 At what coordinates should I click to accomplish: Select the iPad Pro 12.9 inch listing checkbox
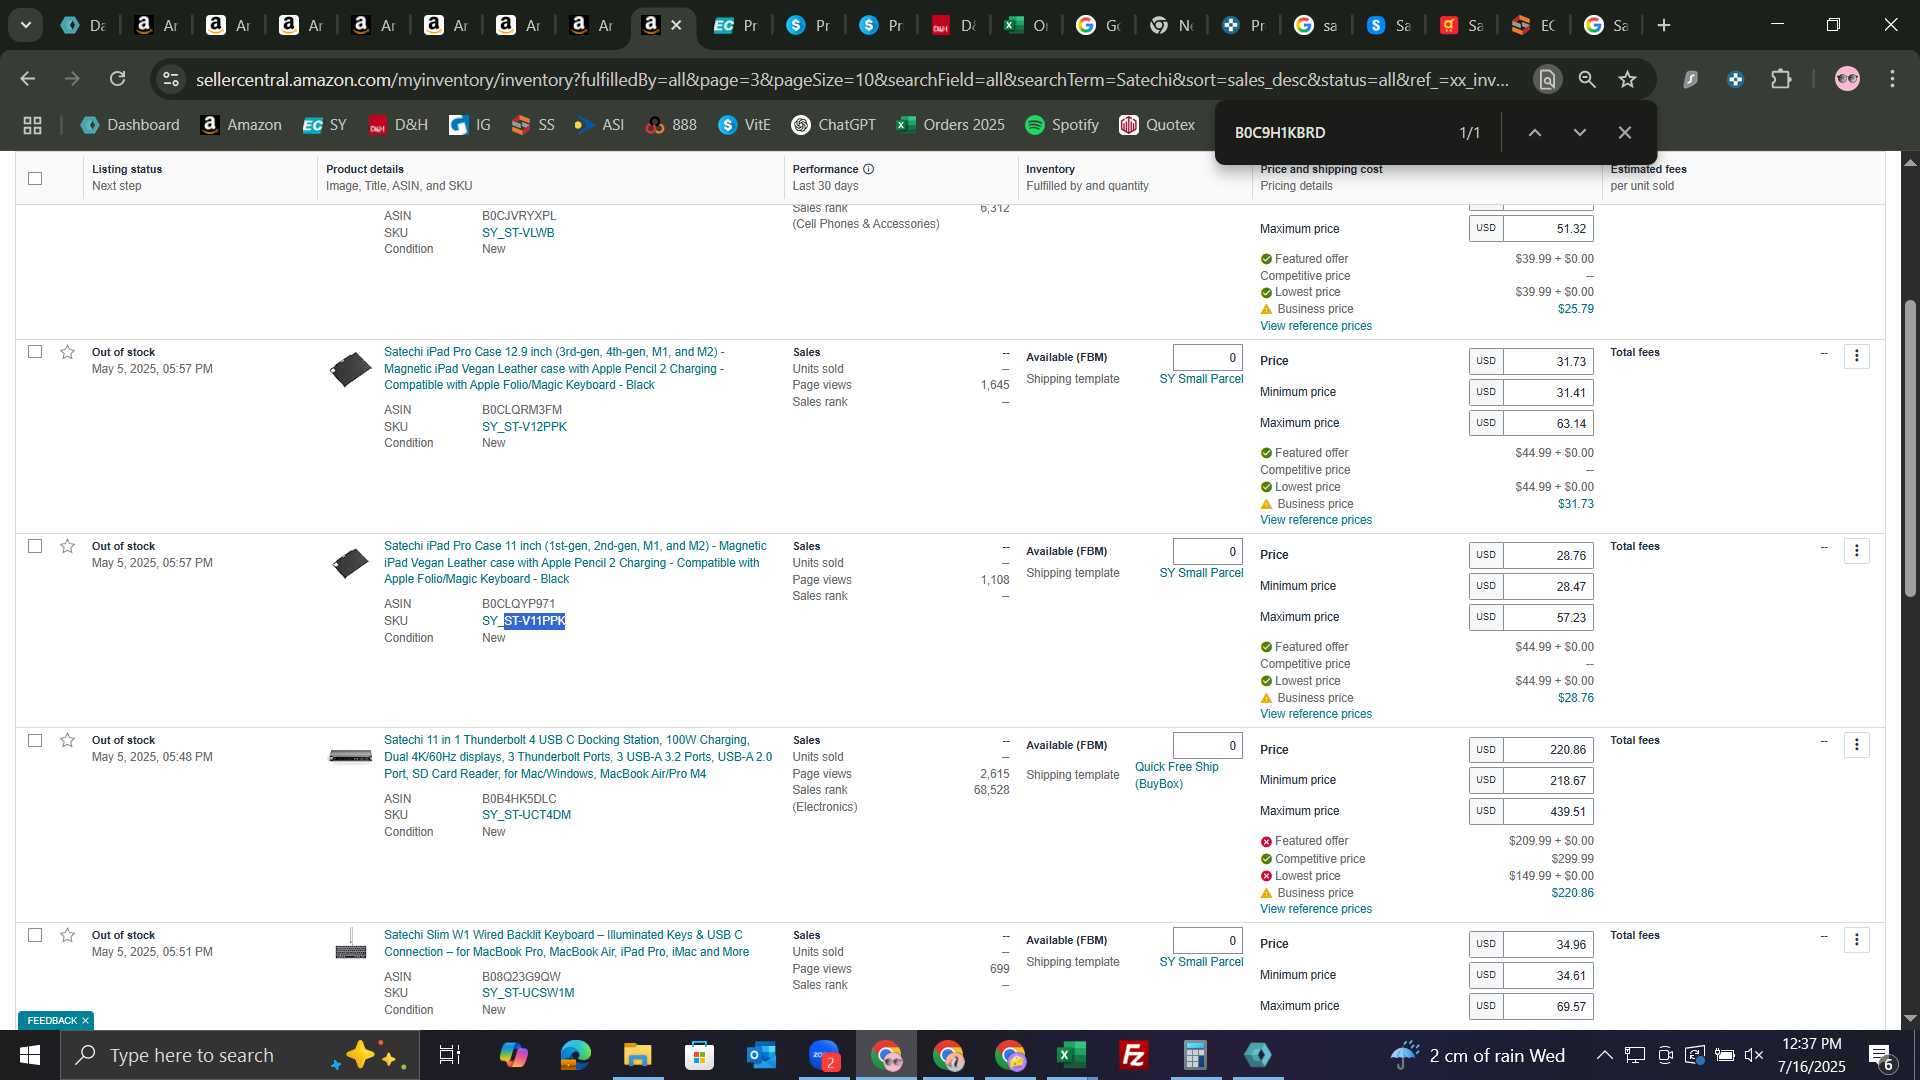[x=35, y=352]
